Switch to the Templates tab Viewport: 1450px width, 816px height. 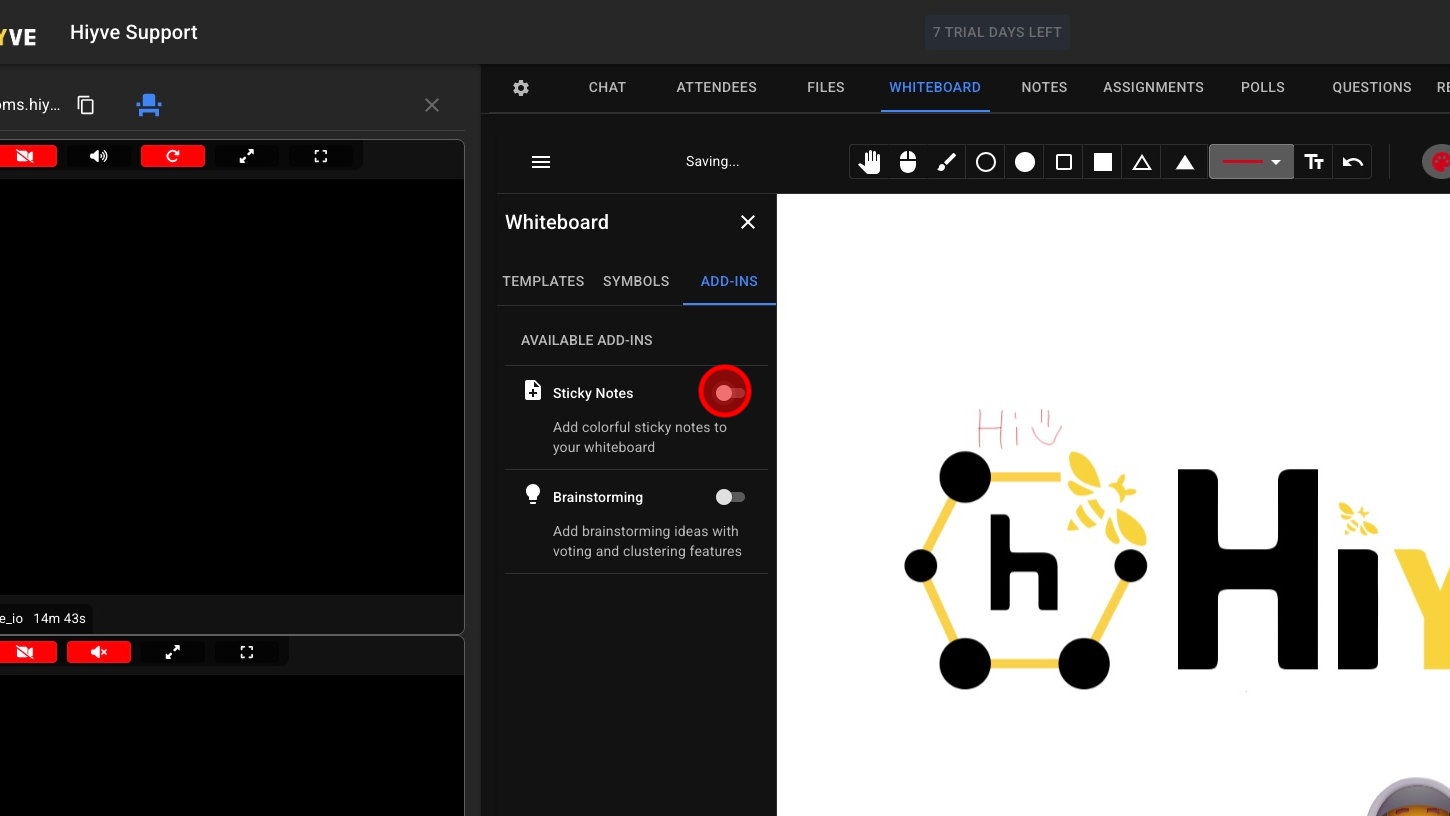543,281
